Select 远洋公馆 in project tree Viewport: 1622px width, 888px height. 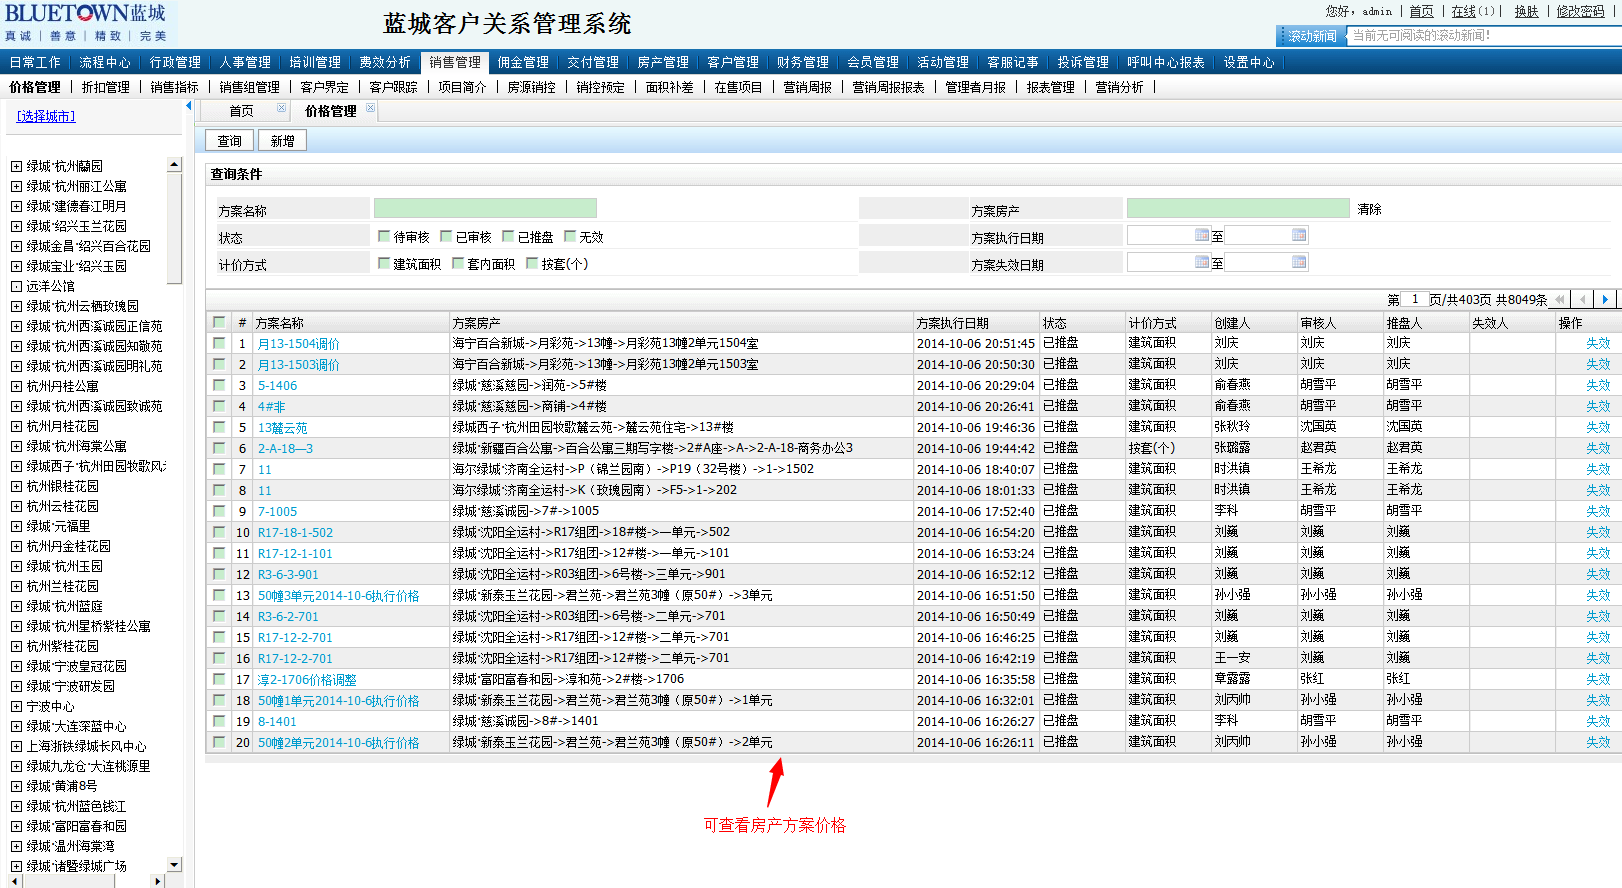[x=50, y=286]
